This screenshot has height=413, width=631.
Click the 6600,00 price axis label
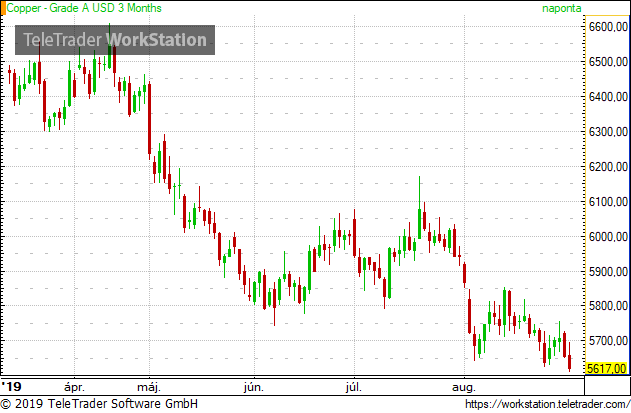(608, 27)
